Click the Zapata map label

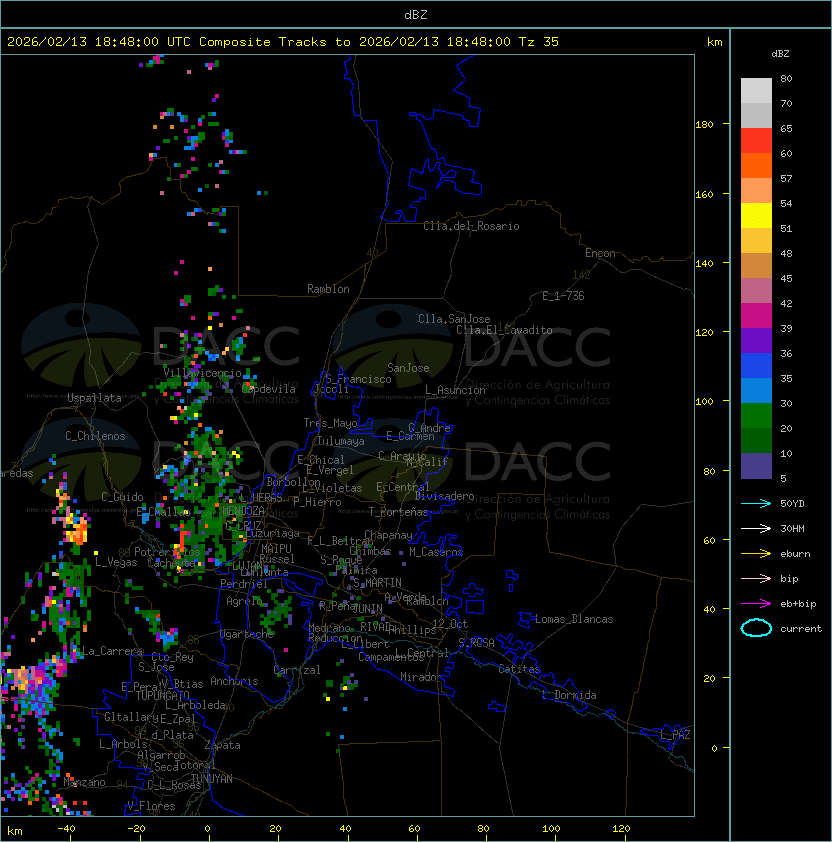[x=222, y=745]
